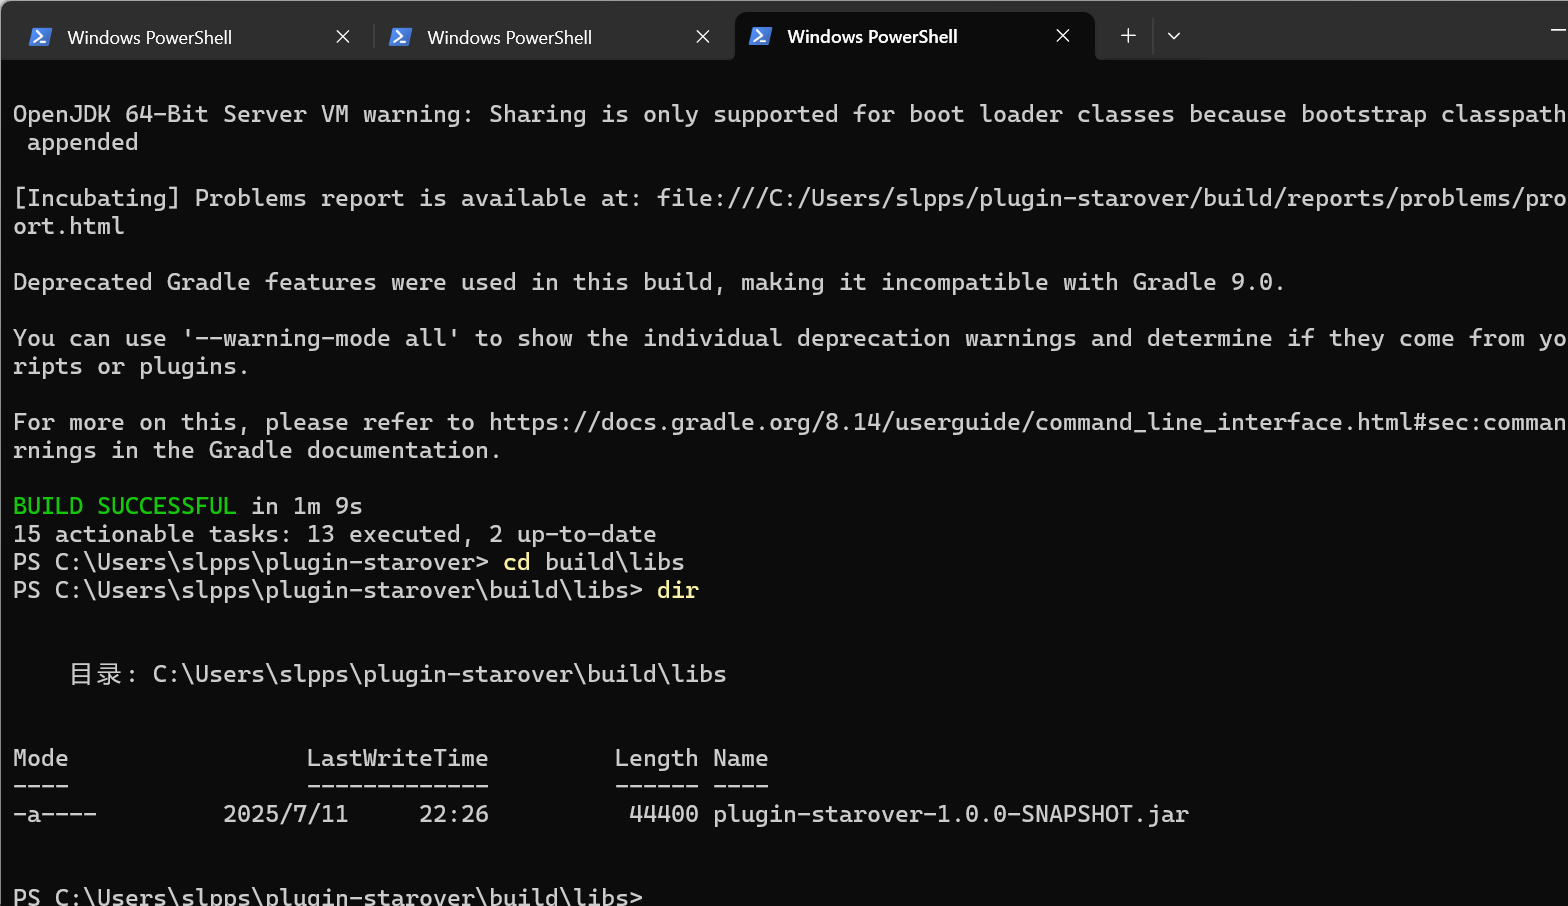
Task: Select the active third Windows PowerShell tab
Action: [872, 37]
